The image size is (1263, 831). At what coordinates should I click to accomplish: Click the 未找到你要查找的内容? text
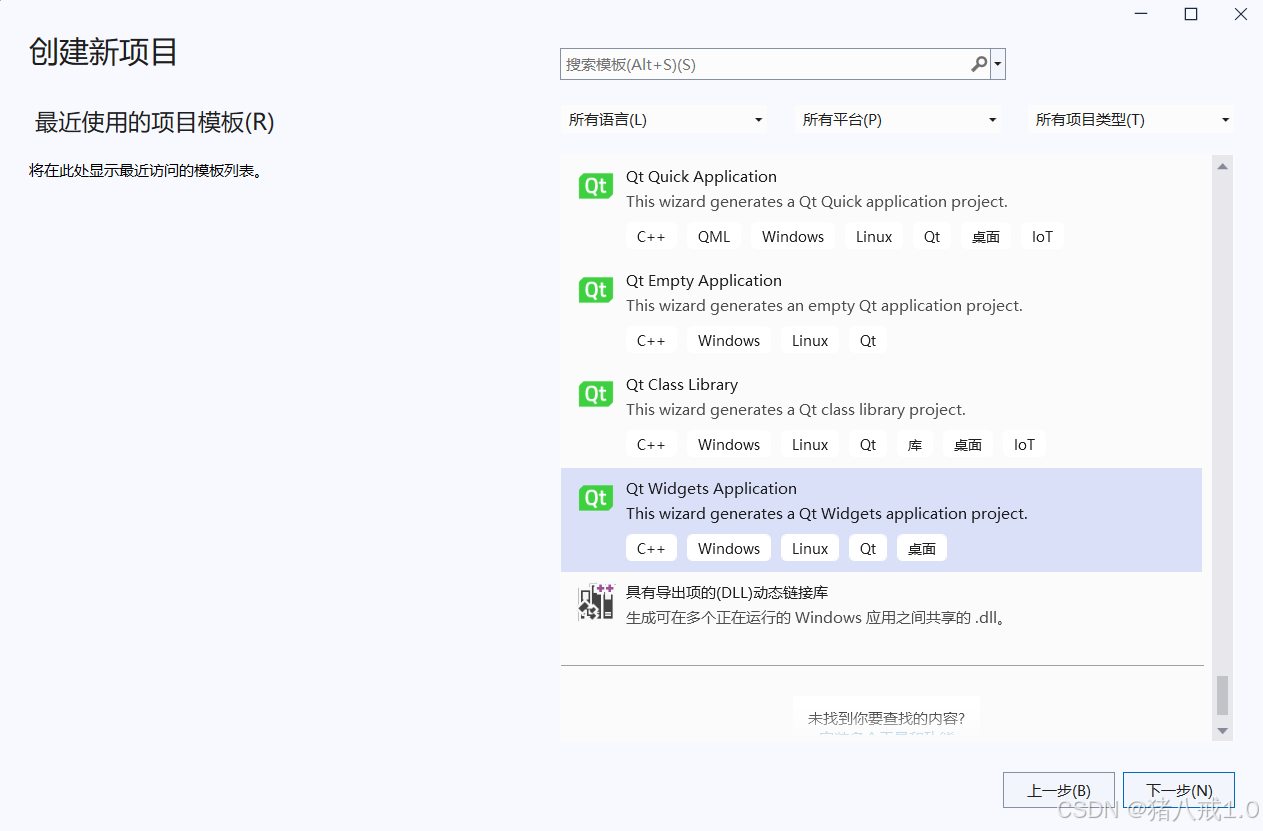click(887, 718)
